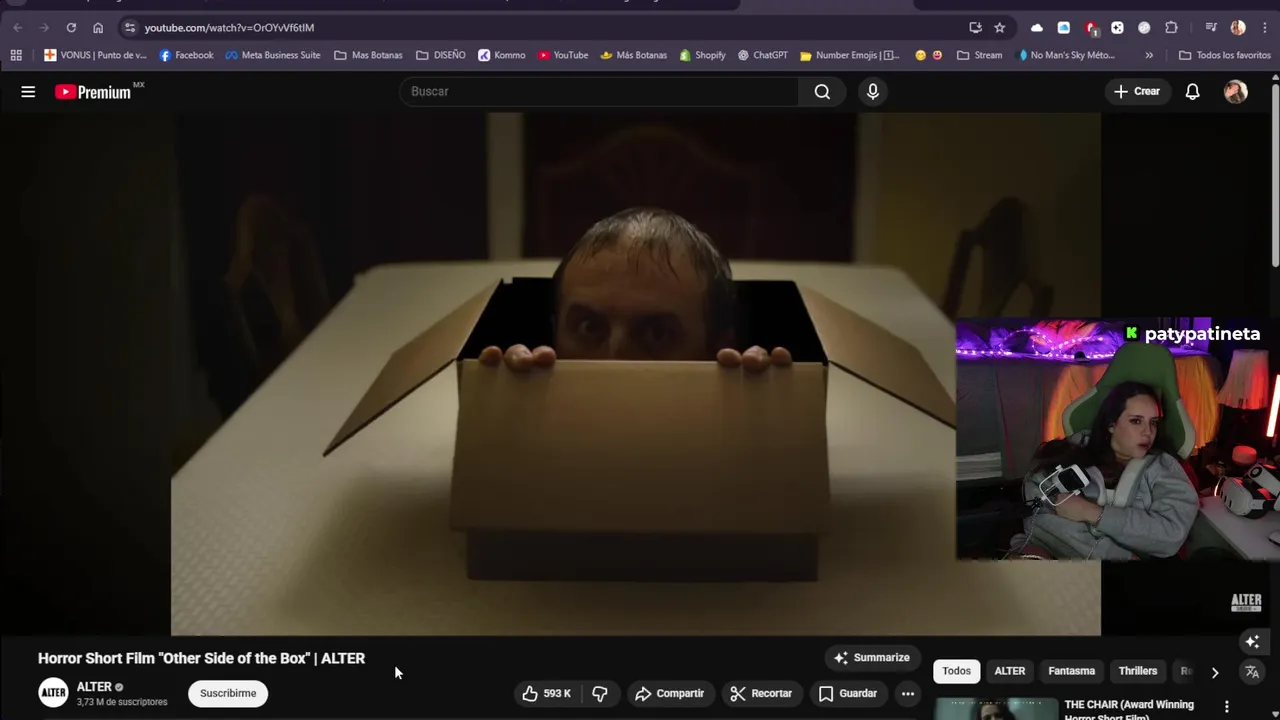Open the YouTube account avatar menu
The image size is (1280, 720).
click(x=1236, y=91)
